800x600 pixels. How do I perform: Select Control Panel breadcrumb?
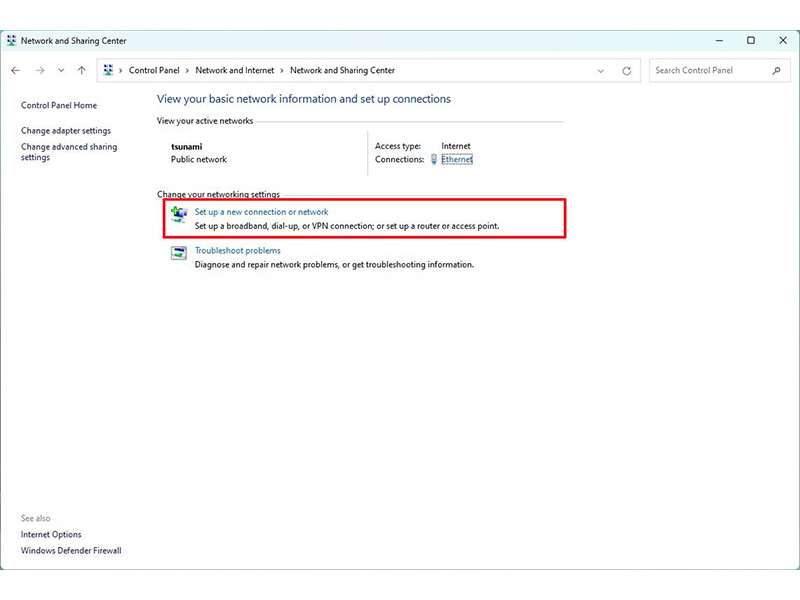point(154,70)
